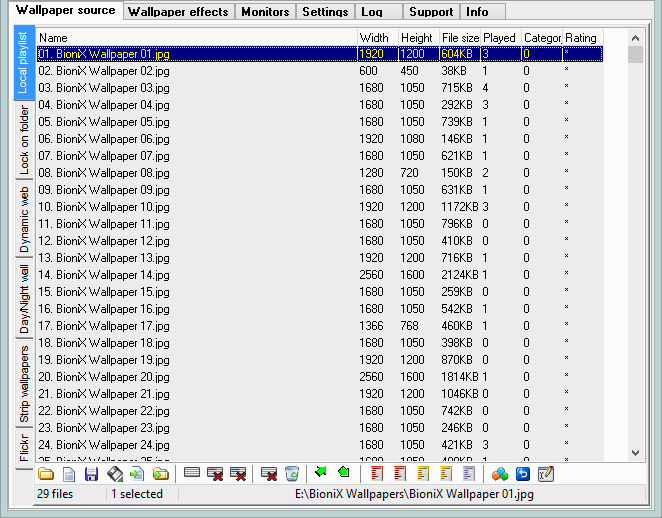Click the scrollbar down arrow
The image size is (662, 518).
tap(635, 453)
